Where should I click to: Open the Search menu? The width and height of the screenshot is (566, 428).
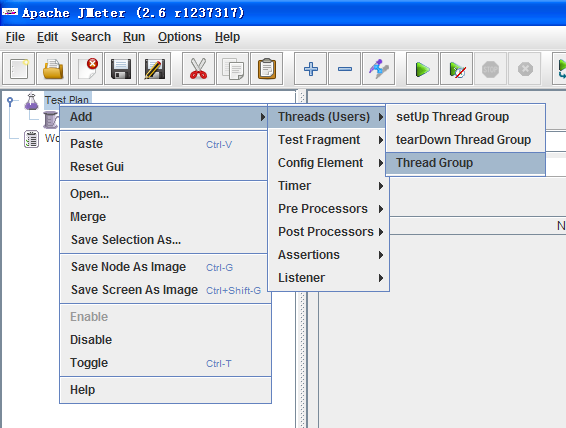click(x=91, y=37)
